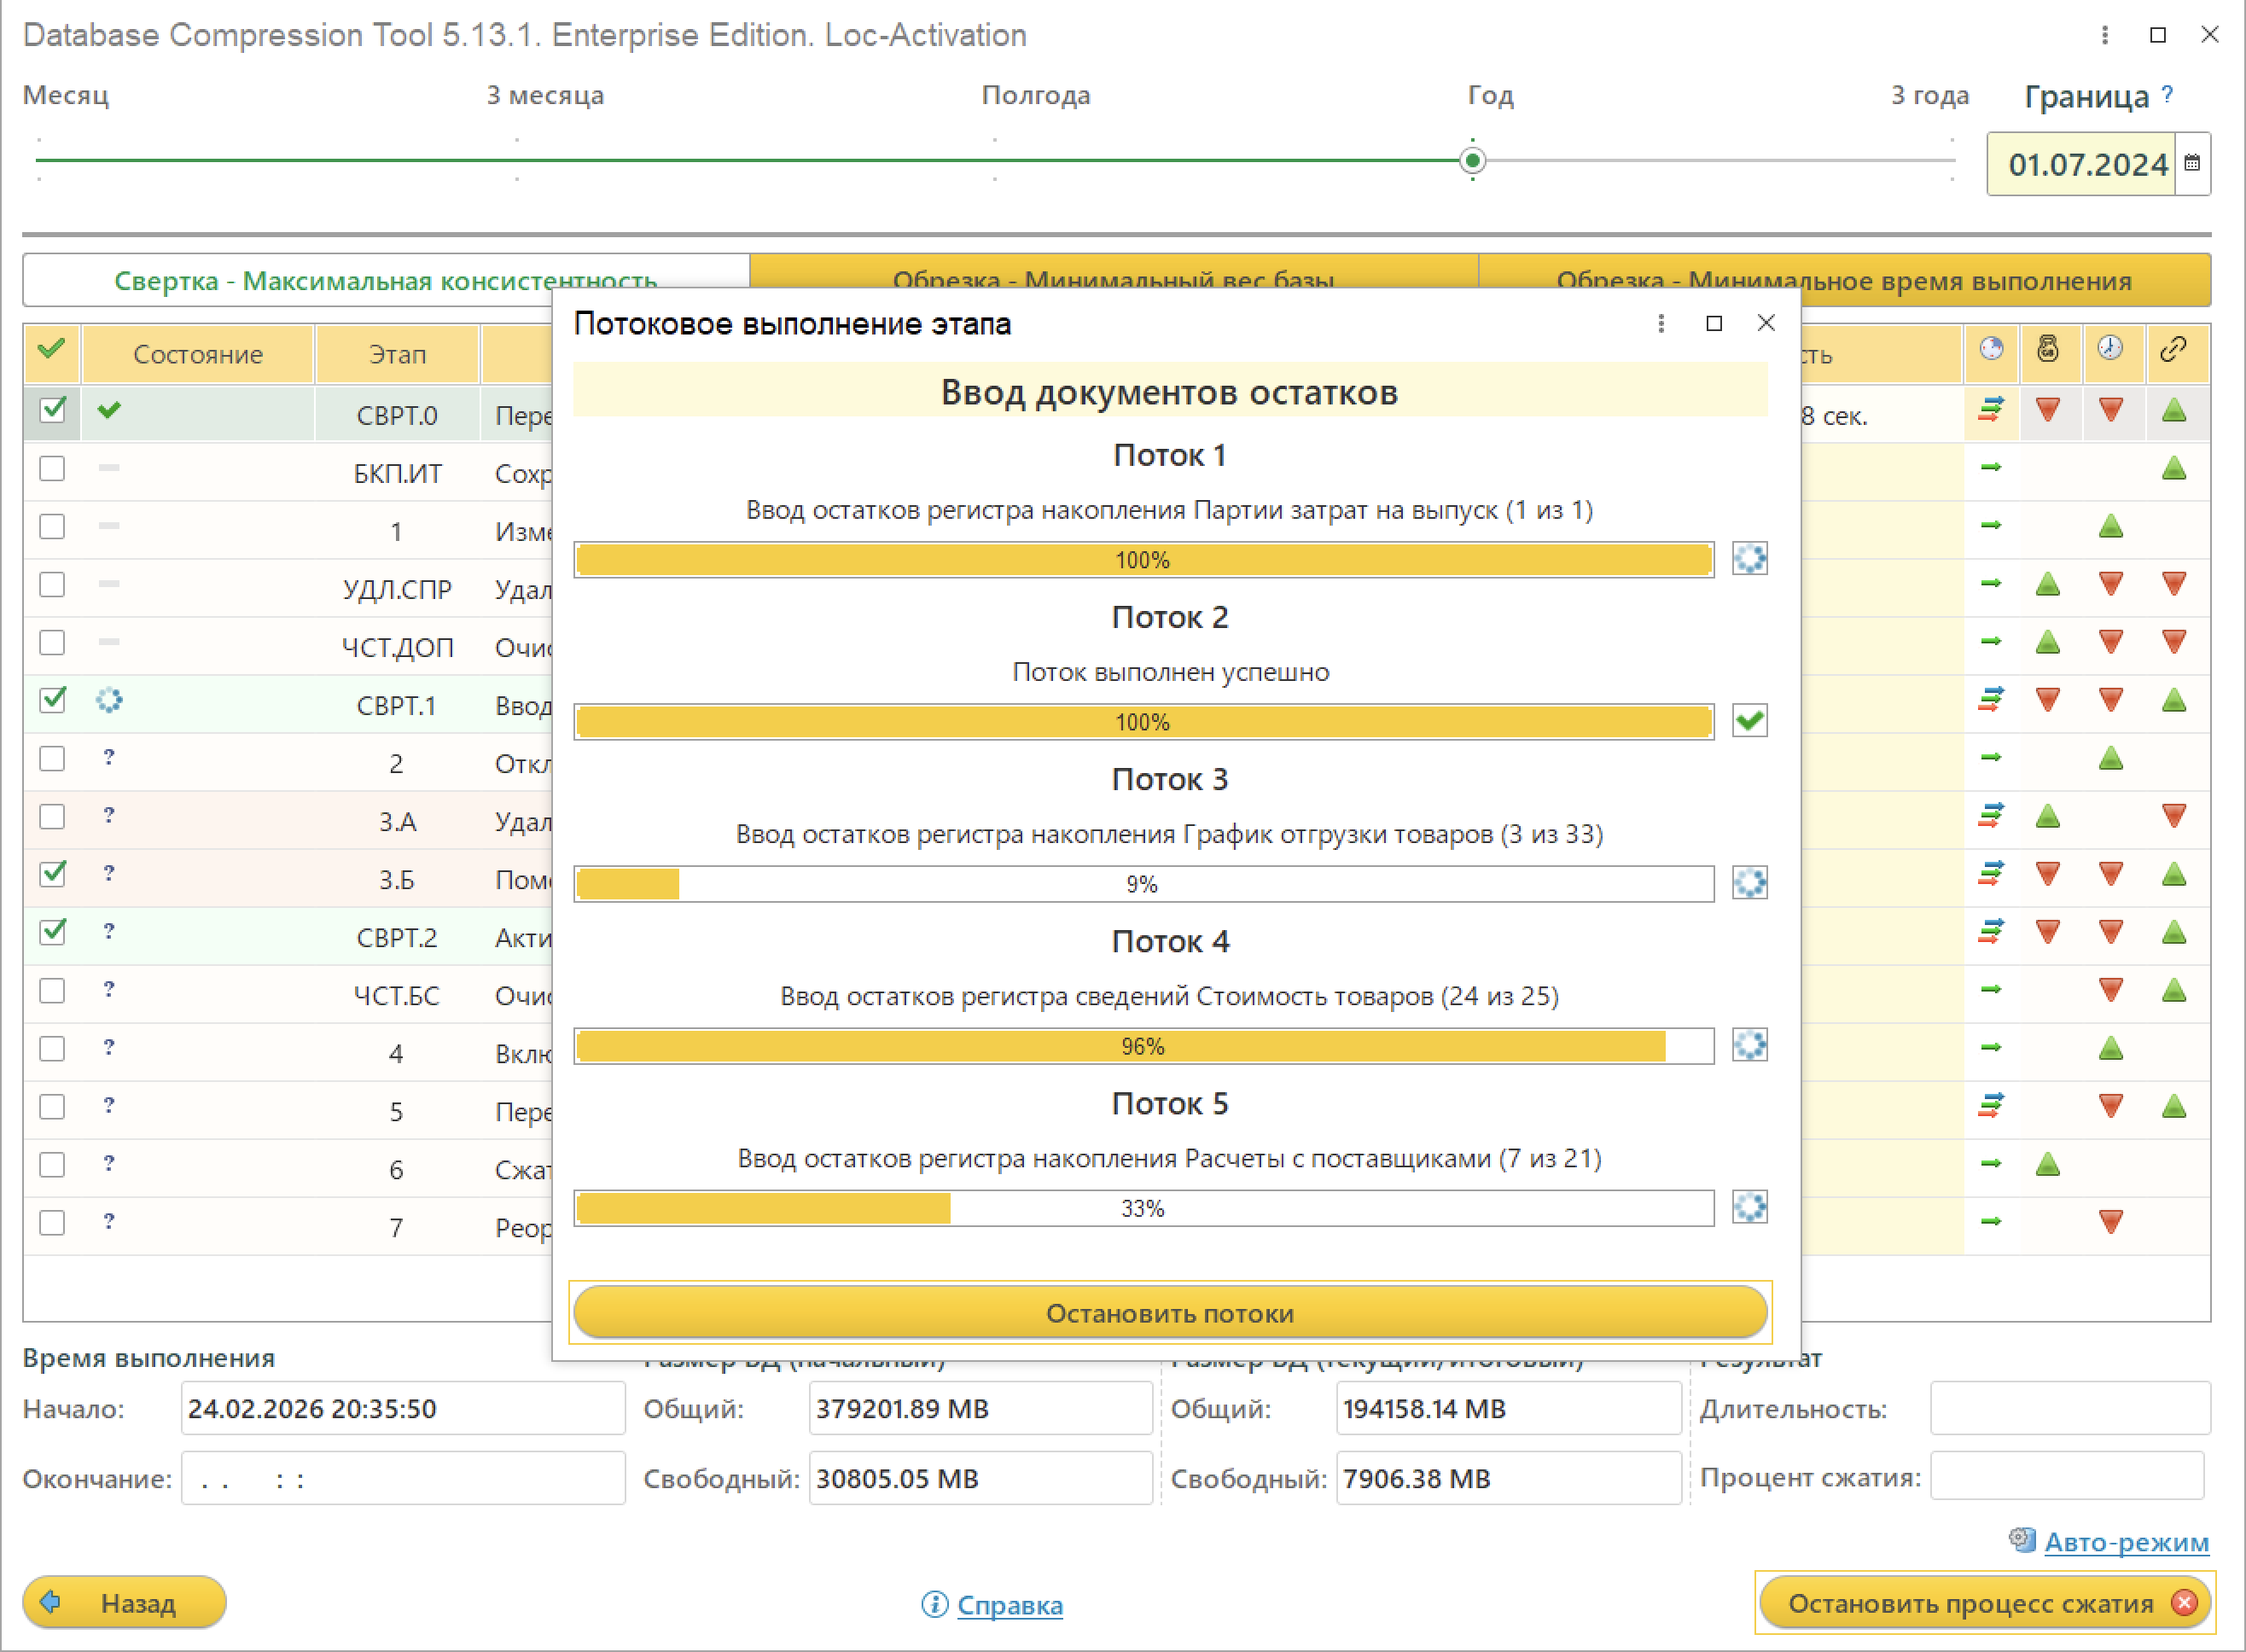Toggle the checkbox for stage БКП.ИТ
Screen dimensions: 2246x1652
52,469
